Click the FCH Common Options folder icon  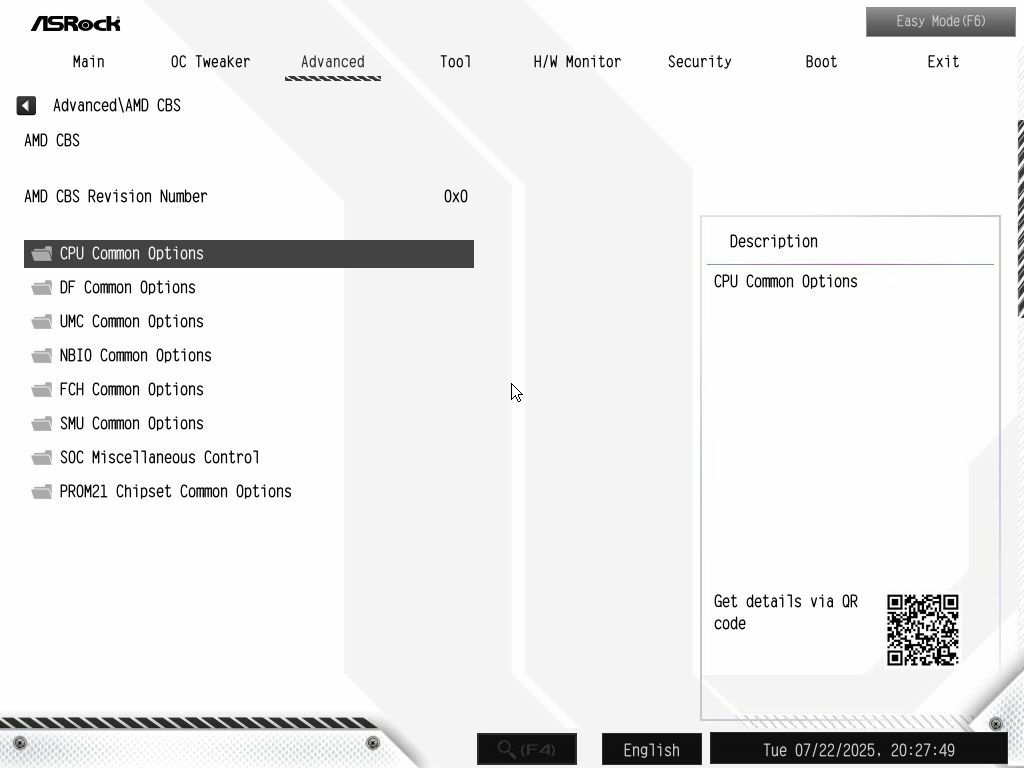pyautogui.click(x=42, y=389)
